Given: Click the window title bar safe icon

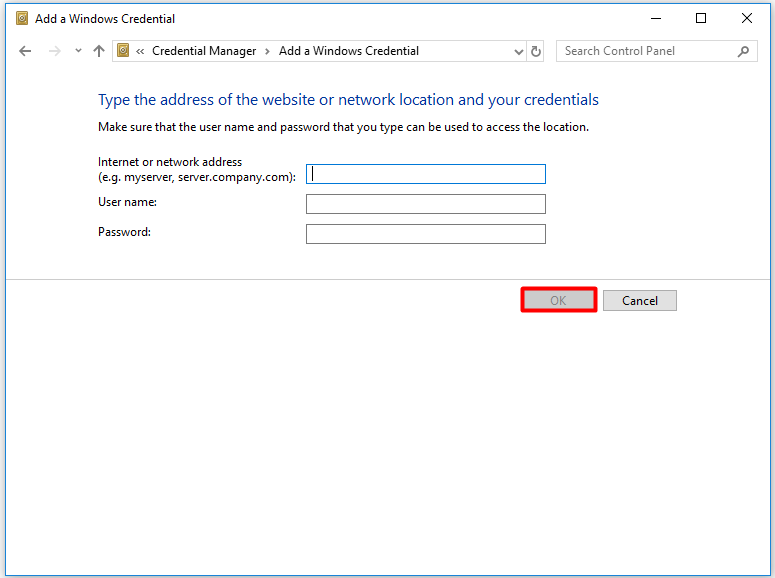Looking at the screenshot, I should click(x=22, y=19).
